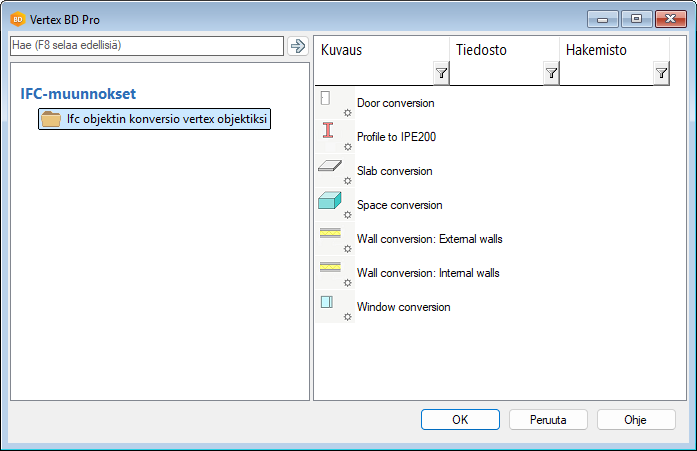
Task: Click folder icon of Ifc objektin konversio
Action: pyautogui.click(x=51, y=119)
